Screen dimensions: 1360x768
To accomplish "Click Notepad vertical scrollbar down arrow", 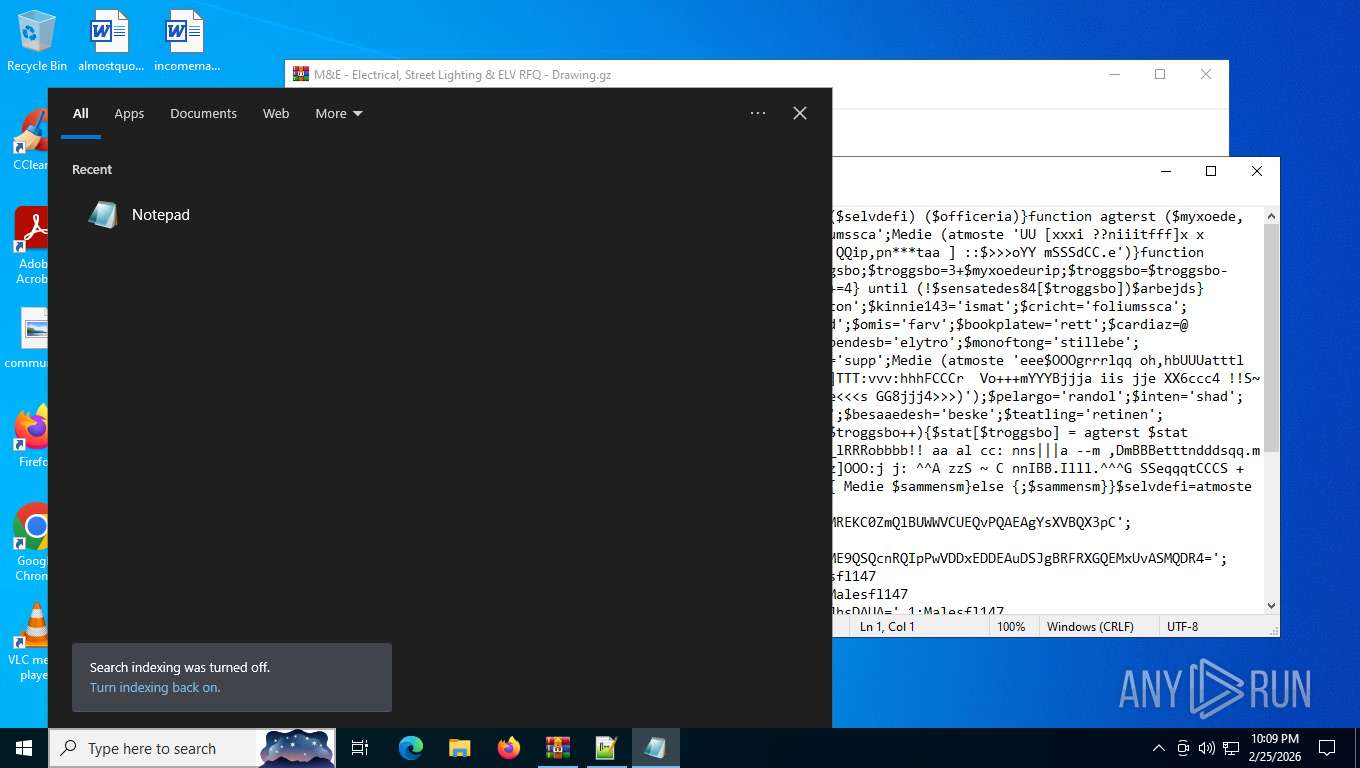I will coord(1271,605).
